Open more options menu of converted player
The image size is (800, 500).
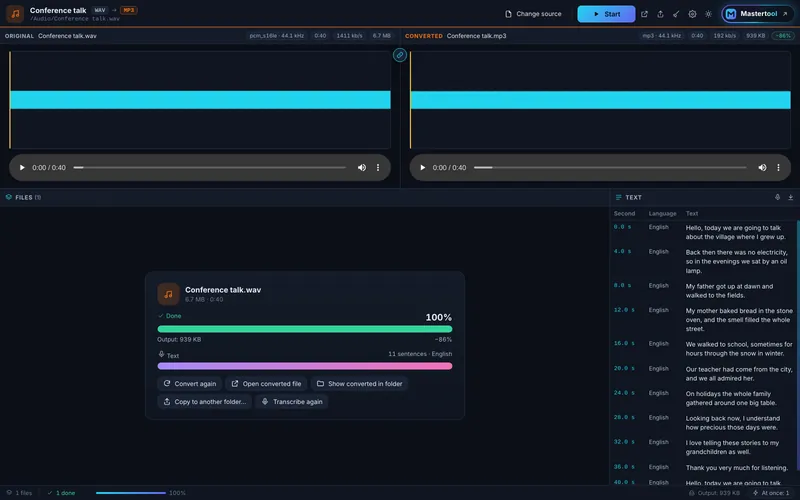click(779, 167)
